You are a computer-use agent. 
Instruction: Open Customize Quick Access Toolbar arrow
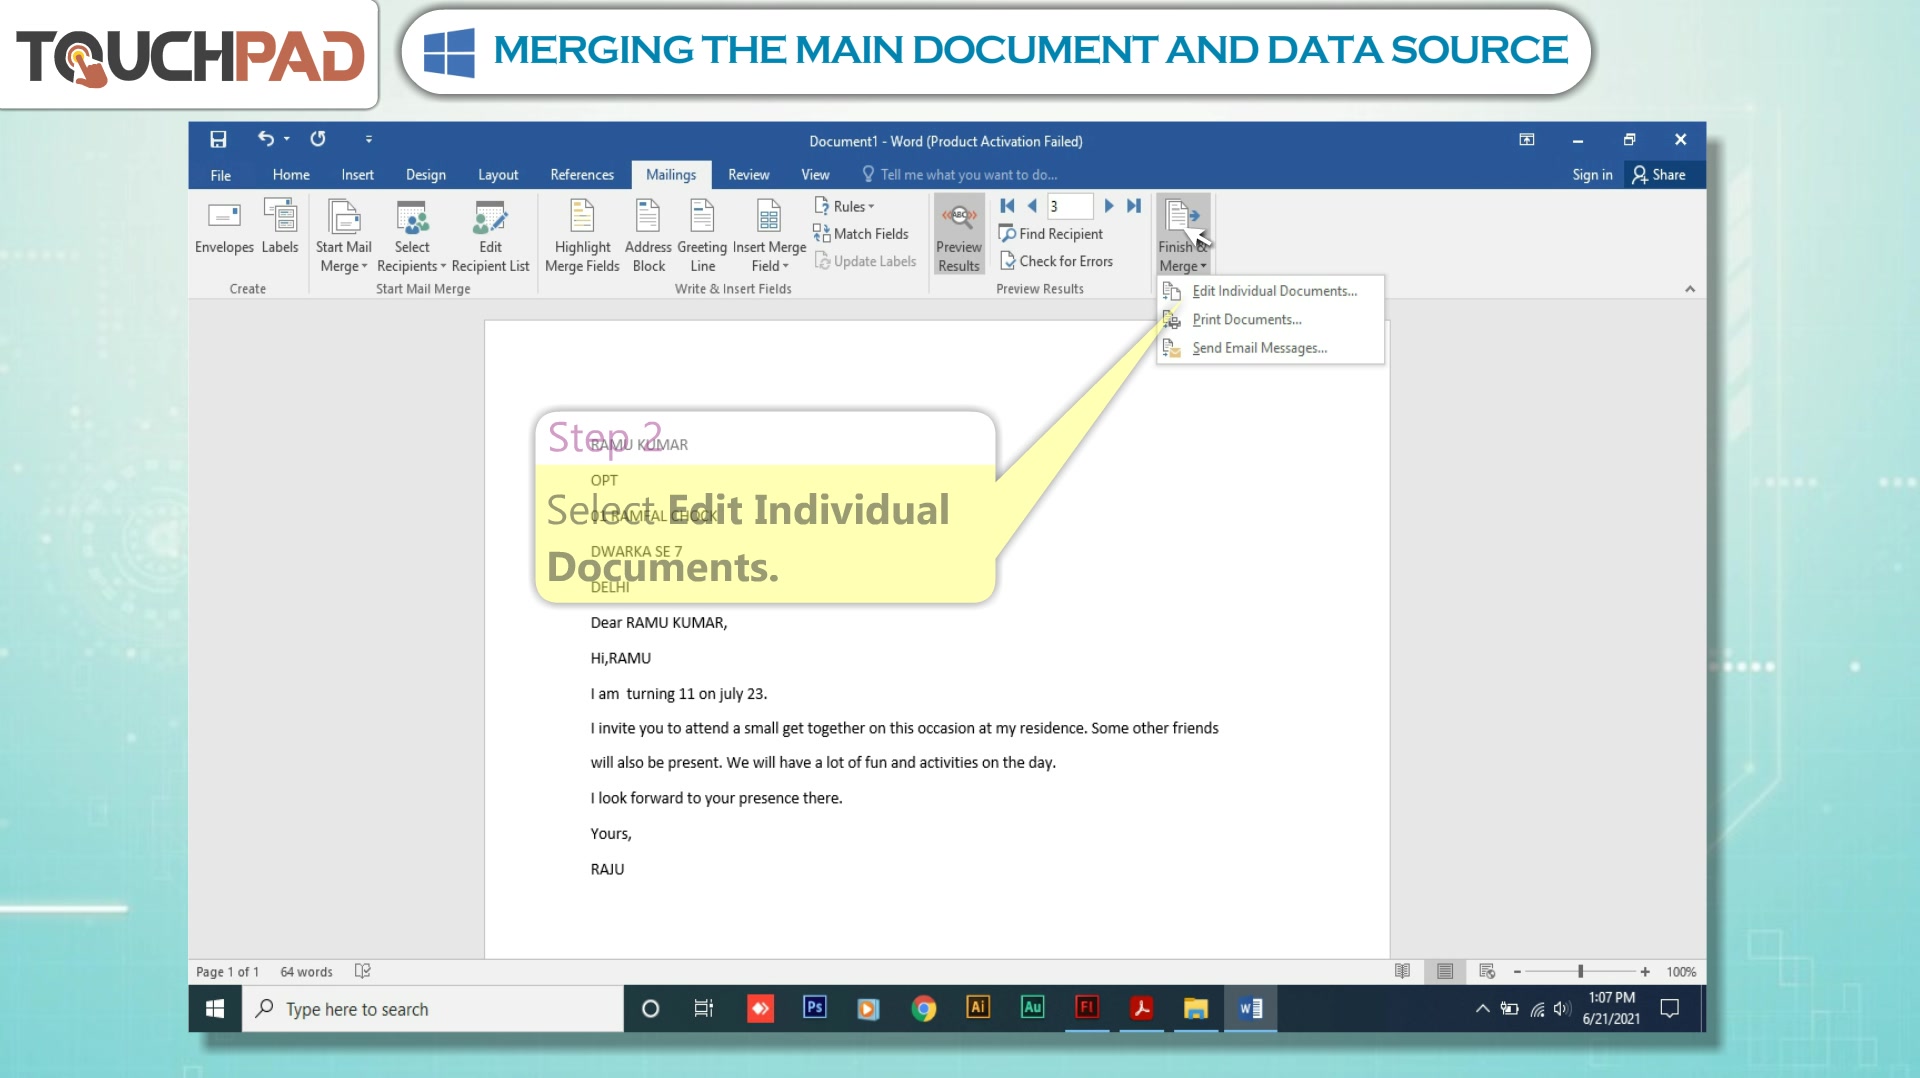(369, 140)
